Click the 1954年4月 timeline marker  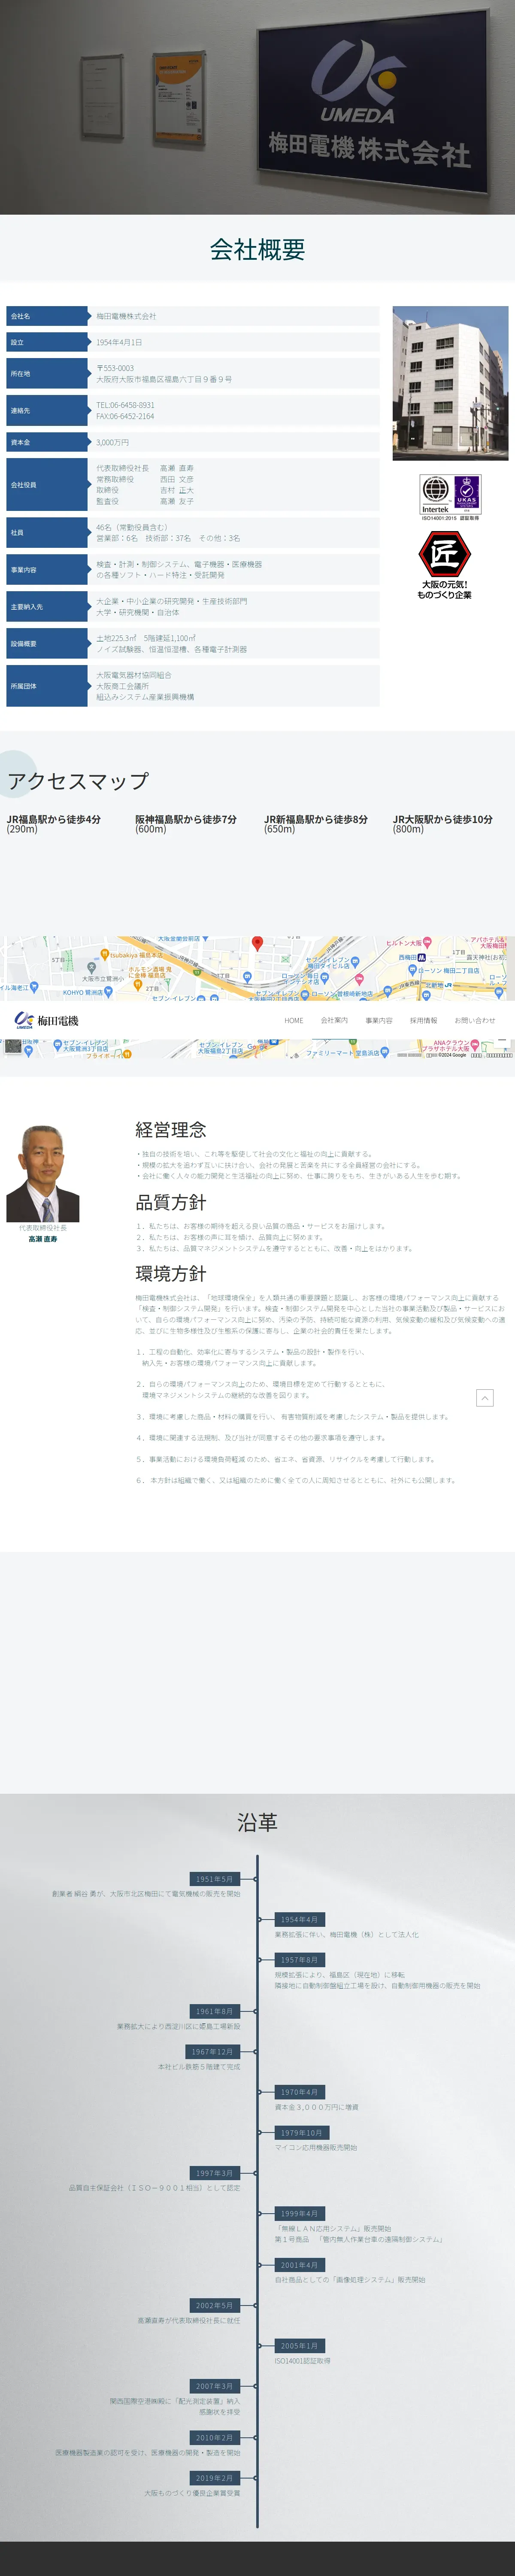pos(299,1919)
